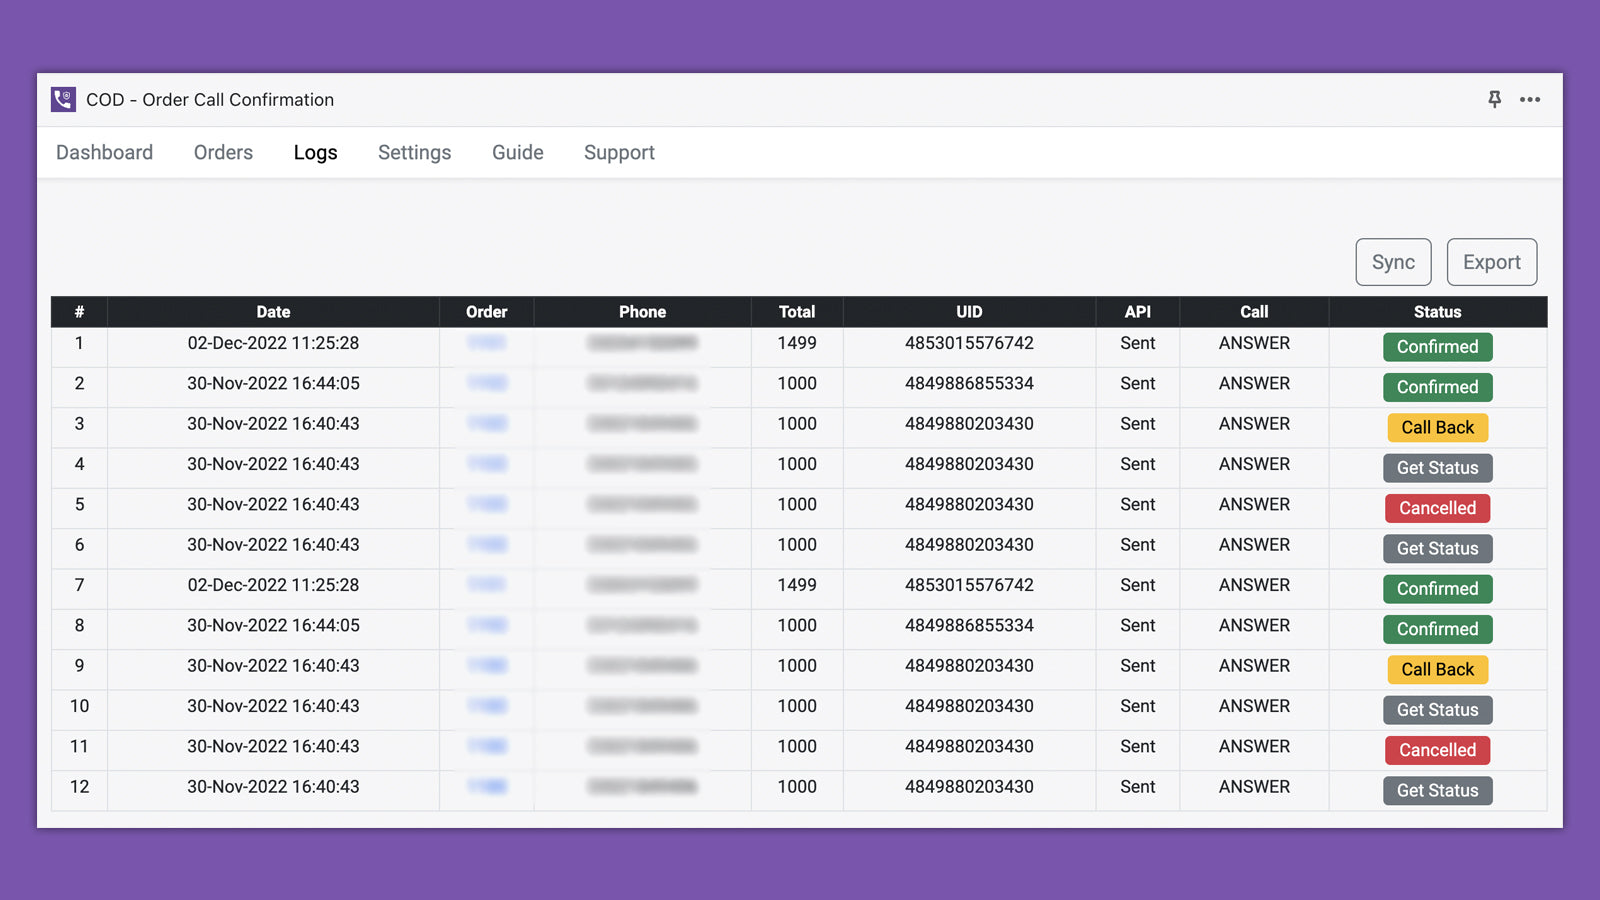Screen dimensions: 1600x900
Task: Pin the app using the pin icon
Action: click(x=1494, y=99)
